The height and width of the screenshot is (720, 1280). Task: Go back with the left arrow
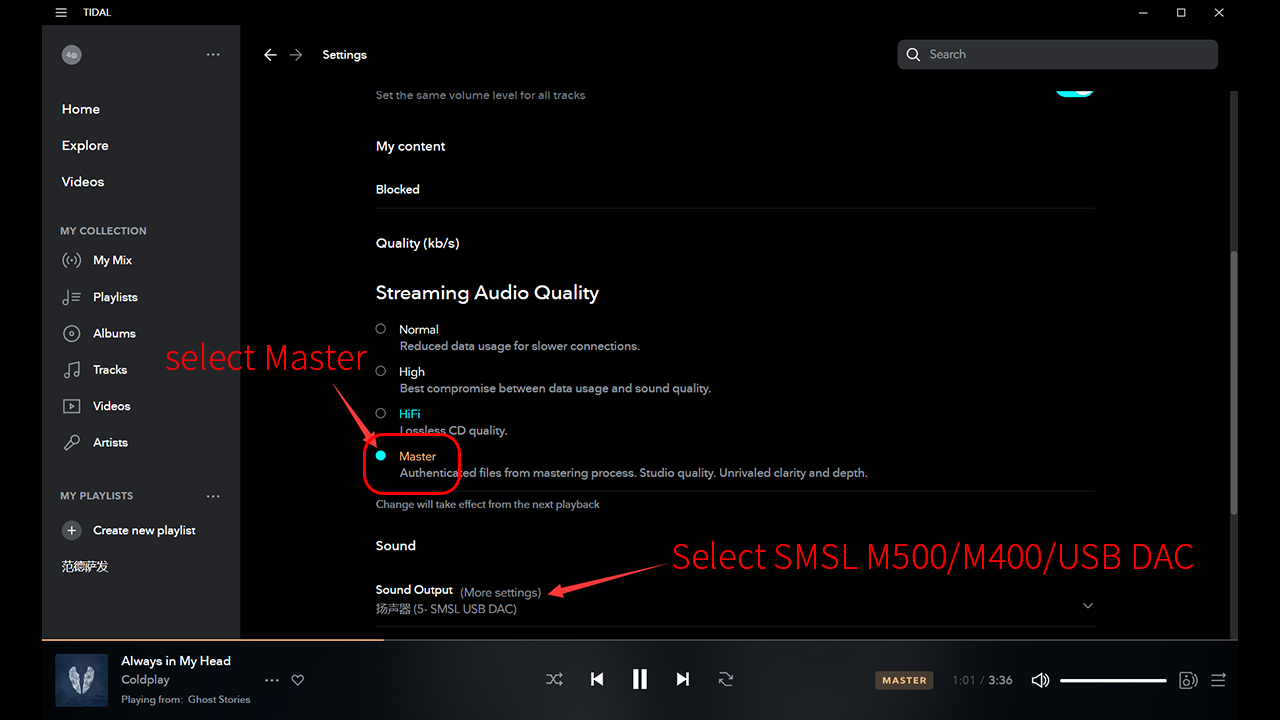pos(270,55)
